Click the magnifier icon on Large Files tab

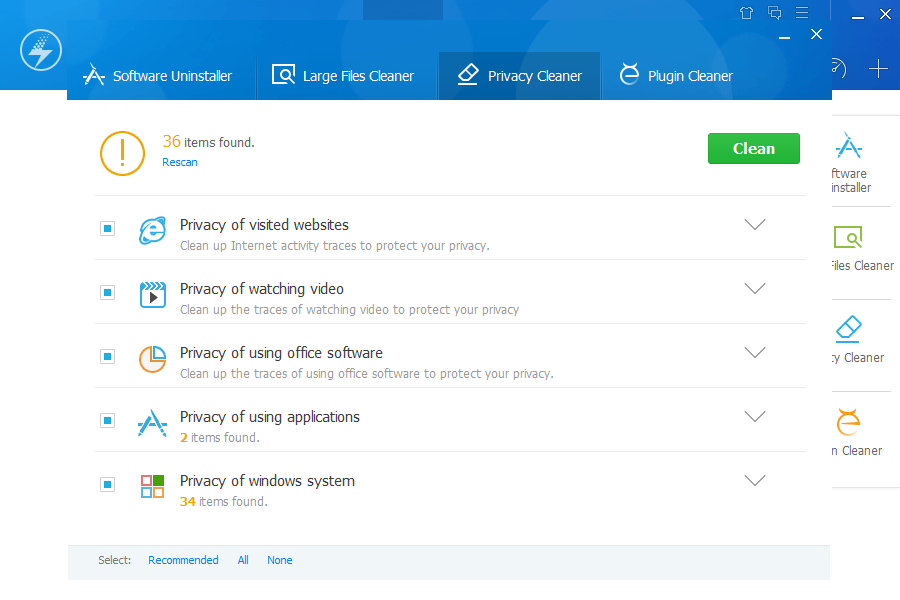284,75
